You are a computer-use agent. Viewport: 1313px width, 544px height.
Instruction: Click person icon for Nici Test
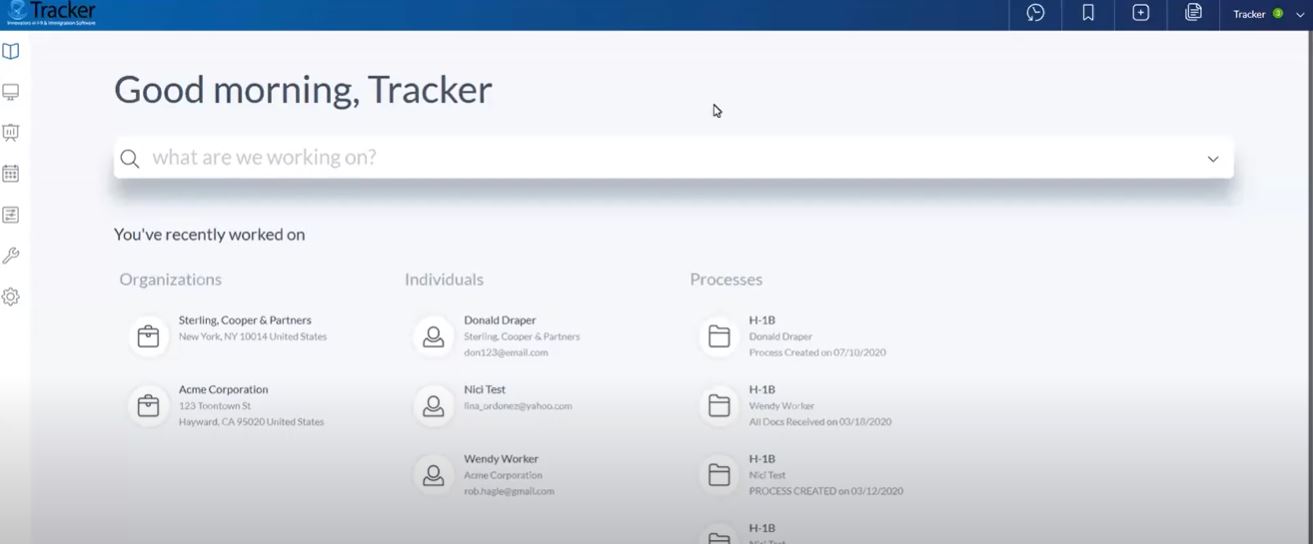433,405
